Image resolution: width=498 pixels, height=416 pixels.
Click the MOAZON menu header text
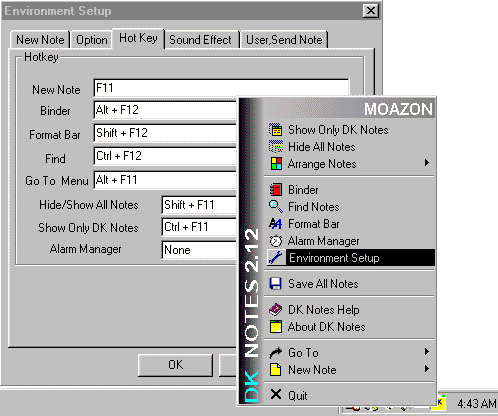[x=398, y=109]
